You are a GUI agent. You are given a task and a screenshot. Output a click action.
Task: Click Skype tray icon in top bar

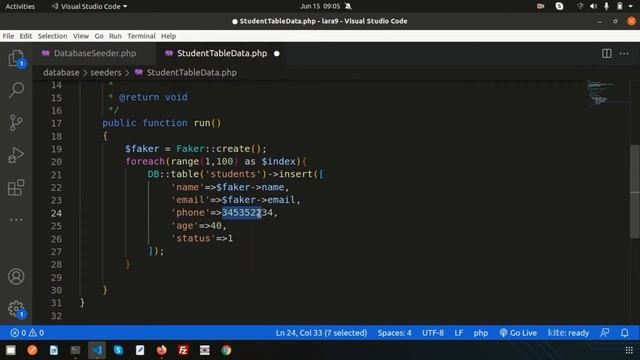coord(559,6)
